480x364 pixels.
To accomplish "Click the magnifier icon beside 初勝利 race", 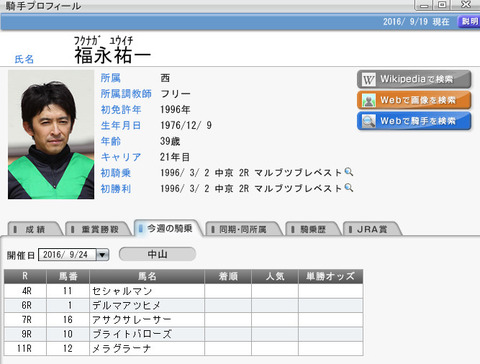I will tap(349, 188).
